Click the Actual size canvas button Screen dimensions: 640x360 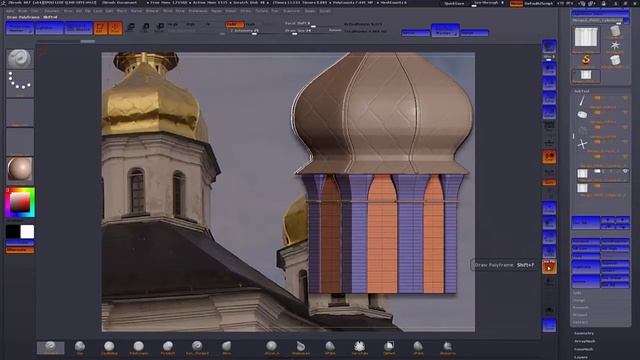click(x=549, y=98)
